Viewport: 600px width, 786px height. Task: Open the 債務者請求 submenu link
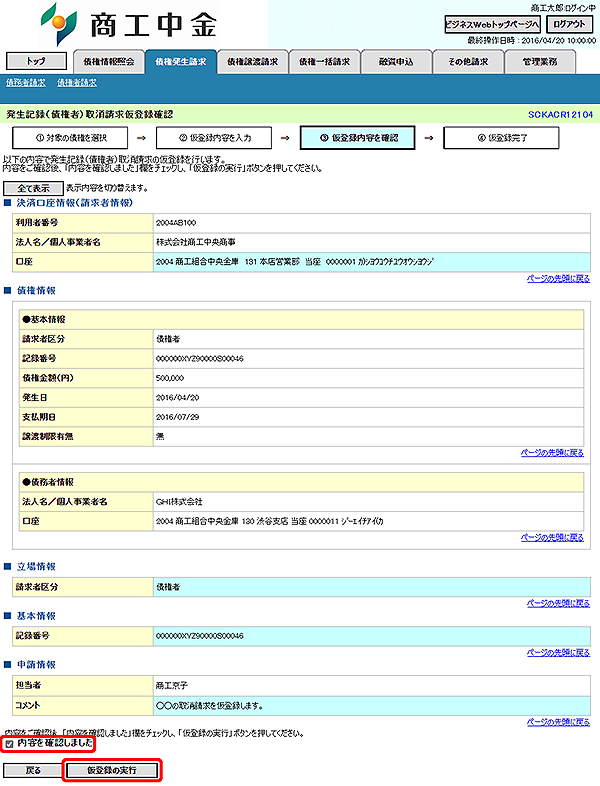click(x=26, y=83)
